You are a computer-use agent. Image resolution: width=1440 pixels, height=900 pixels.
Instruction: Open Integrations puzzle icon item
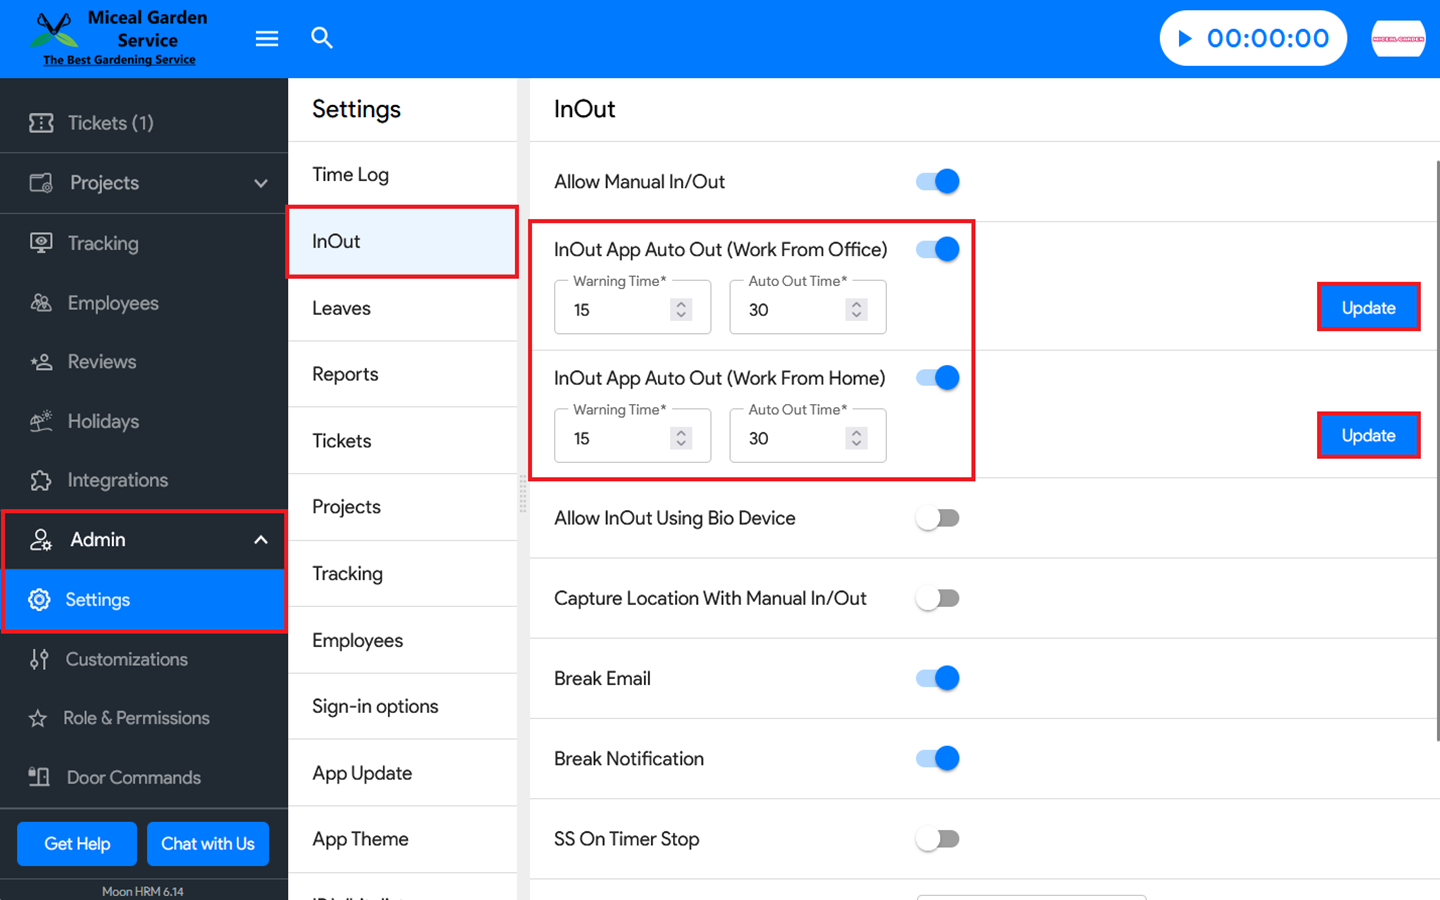41,480
